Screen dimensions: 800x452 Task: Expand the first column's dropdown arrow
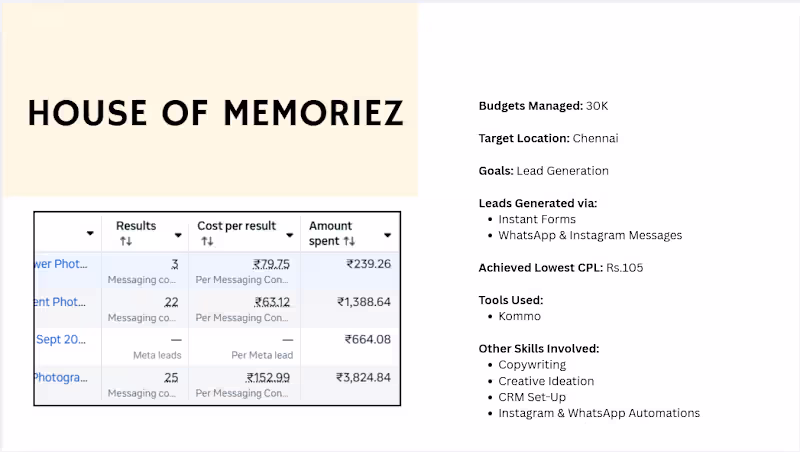pyautogui.click(x=90, y=233)
